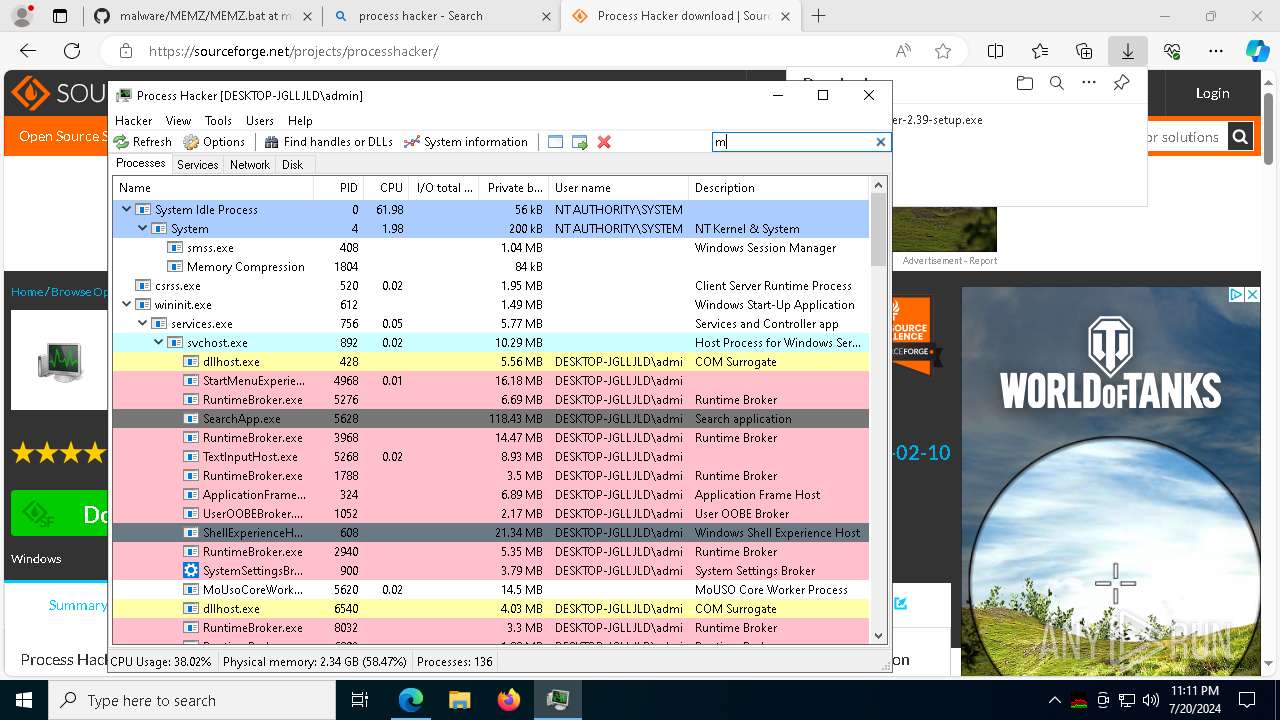This screenshot has width=1280, height=720.
Task: Open the Hacker menu
Action: pyautogui.click(x=134, y=120)
